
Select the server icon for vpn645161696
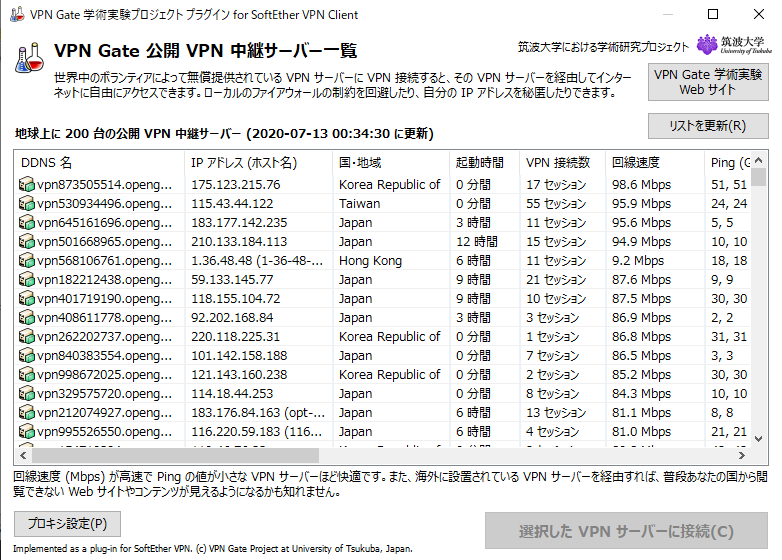pyautogui.click(x=27, y=223)
